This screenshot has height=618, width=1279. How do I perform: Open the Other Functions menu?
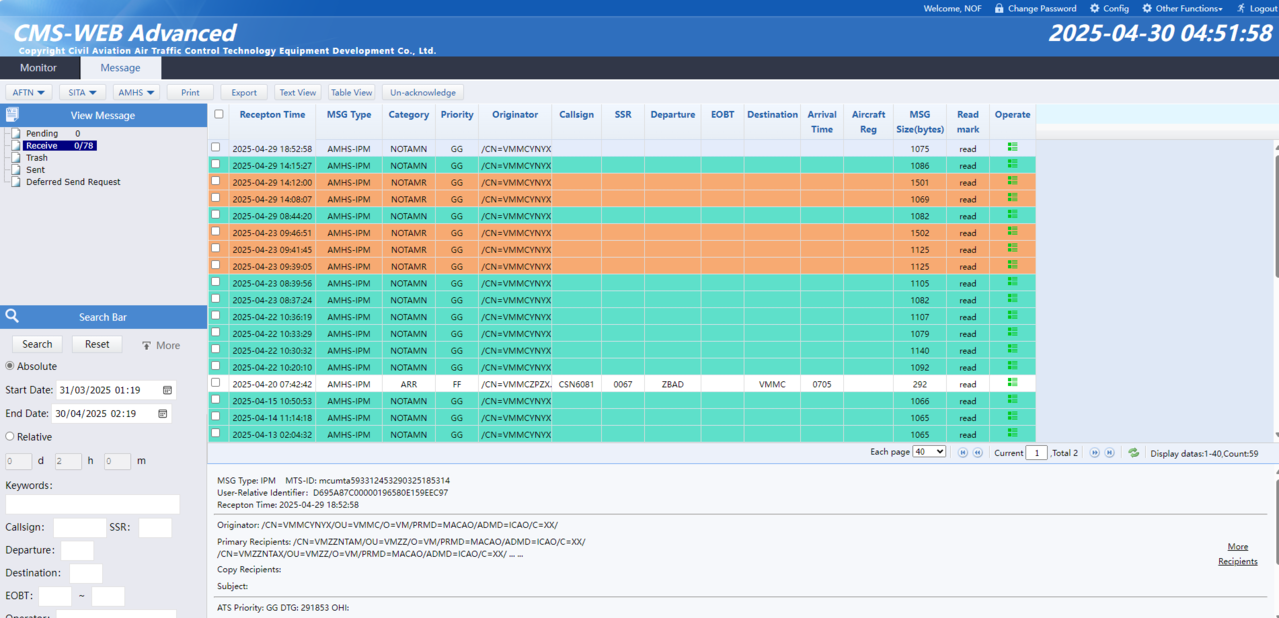[1187, 8]
